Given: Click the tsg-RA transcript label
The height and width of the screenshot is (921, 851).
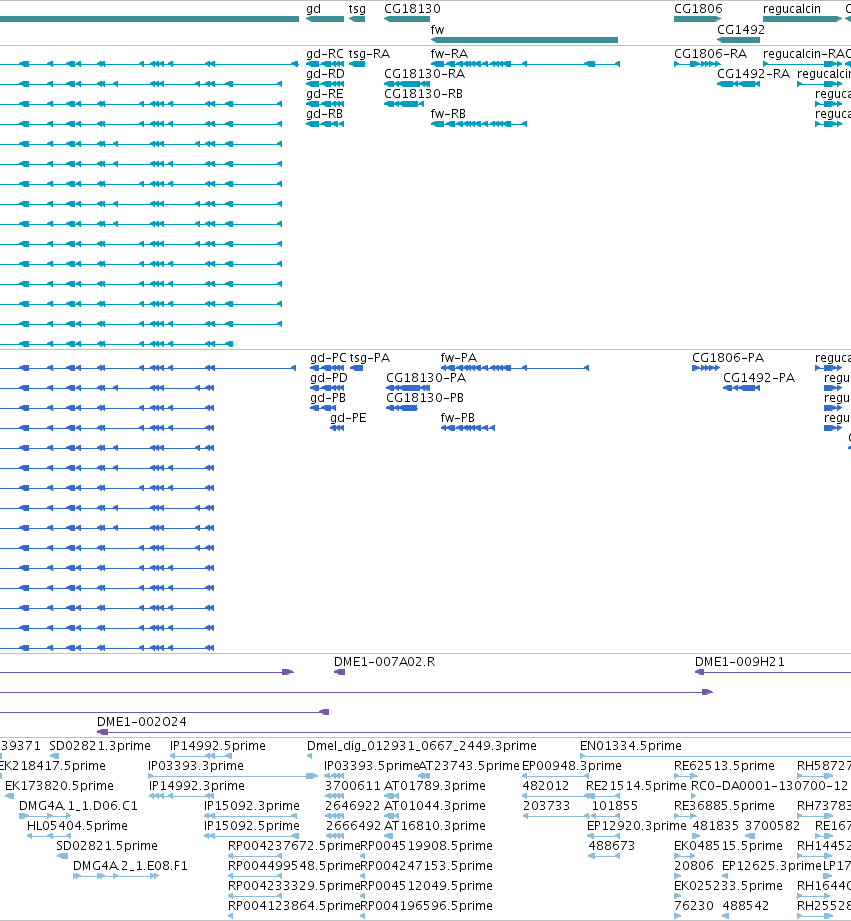Looking at the screenshot, I should coord(369,54).
